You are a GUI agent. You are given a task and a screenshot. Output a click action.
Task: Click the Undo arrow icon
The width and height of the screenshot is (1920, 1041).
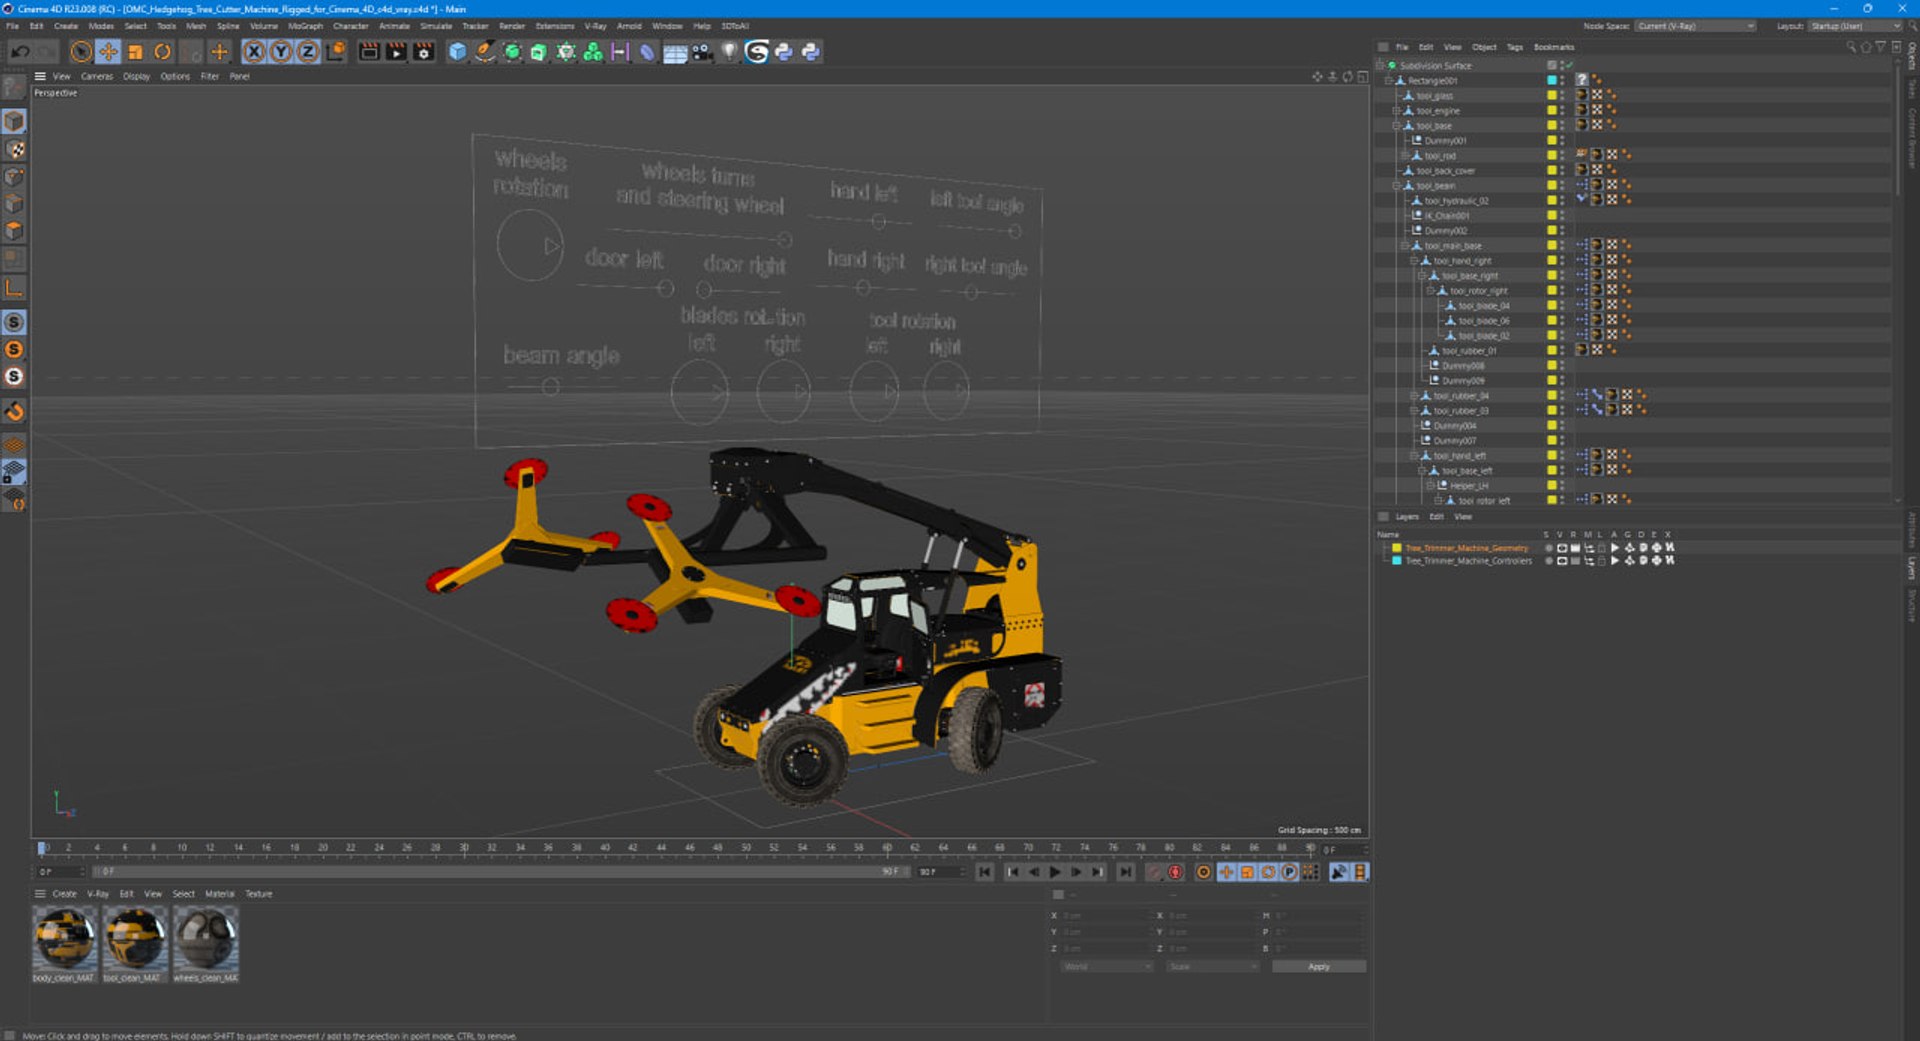point(20,52)
